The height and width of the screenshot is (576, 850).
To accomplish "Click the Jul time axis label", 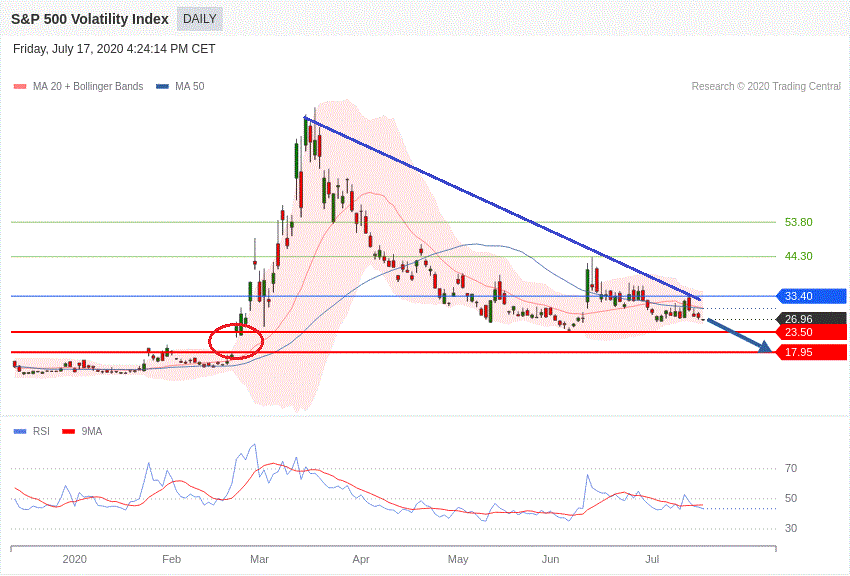I will (x=653, y=559).
